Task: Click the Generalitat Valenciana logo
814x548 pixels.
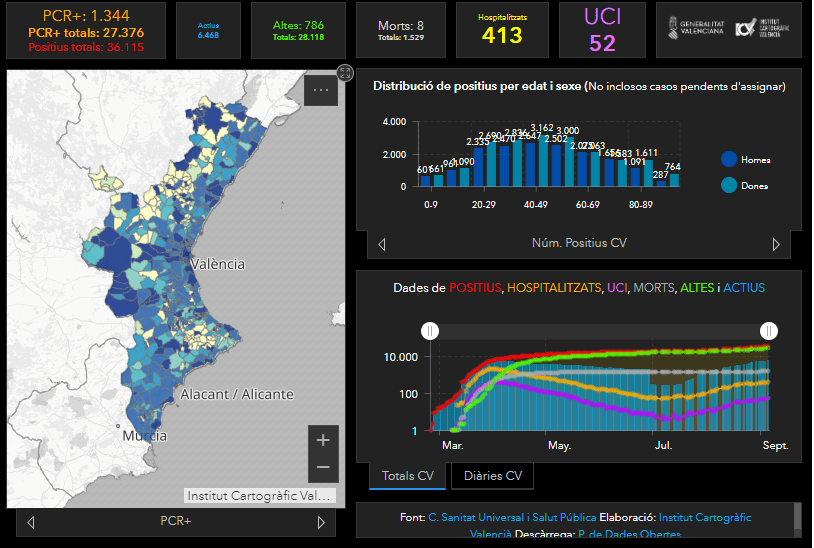Action: pos(696,30)
